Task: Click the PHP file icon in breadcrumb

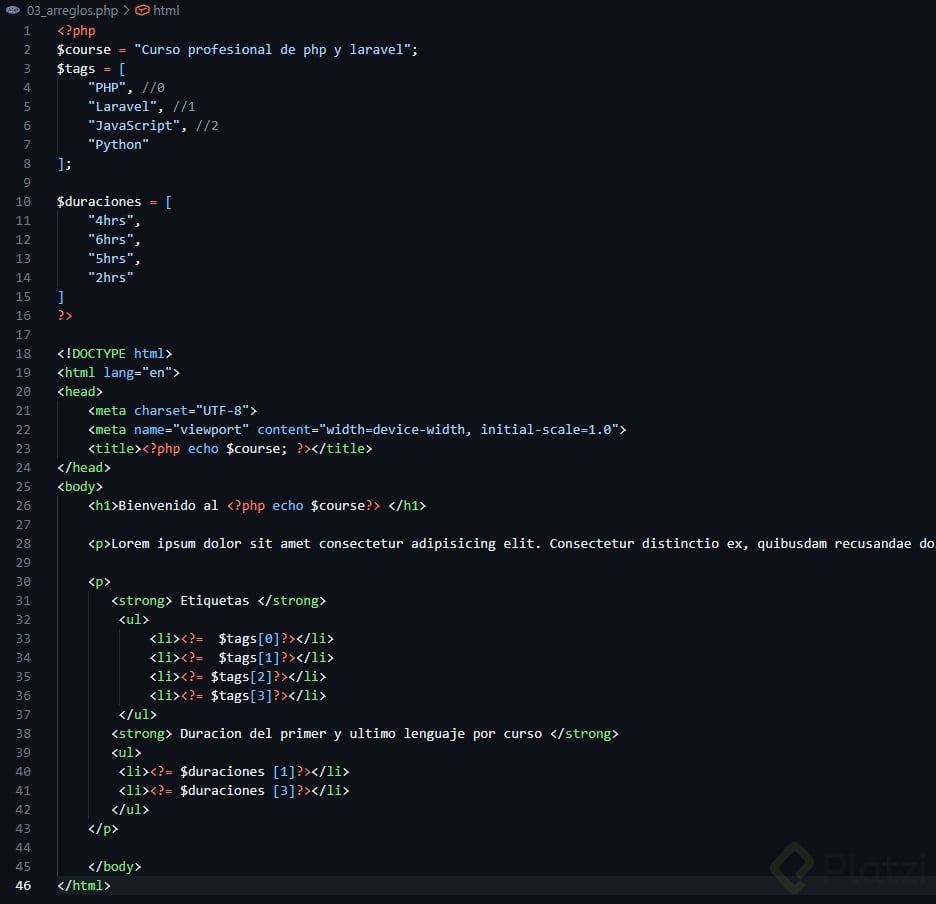Action: tap(13, 10)
